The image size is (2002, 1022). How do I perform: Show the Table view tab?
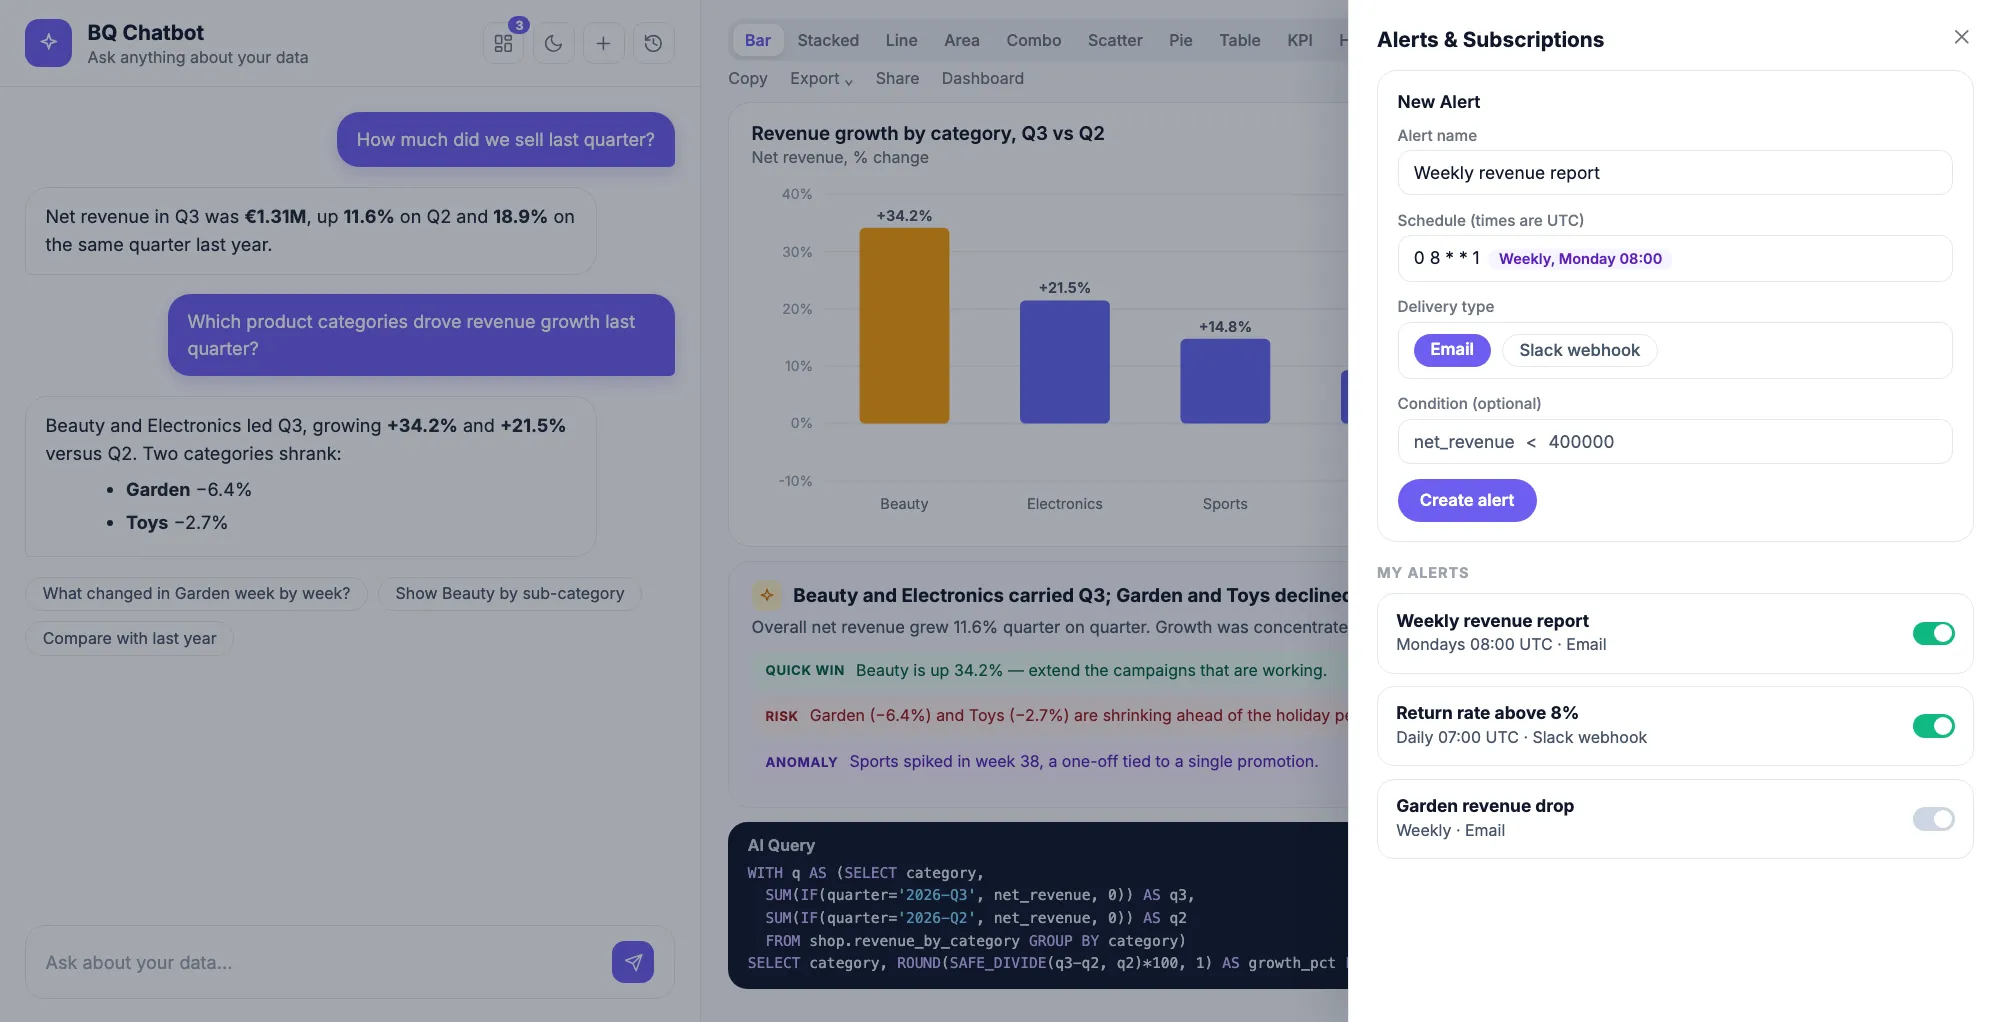(1240, 40)
